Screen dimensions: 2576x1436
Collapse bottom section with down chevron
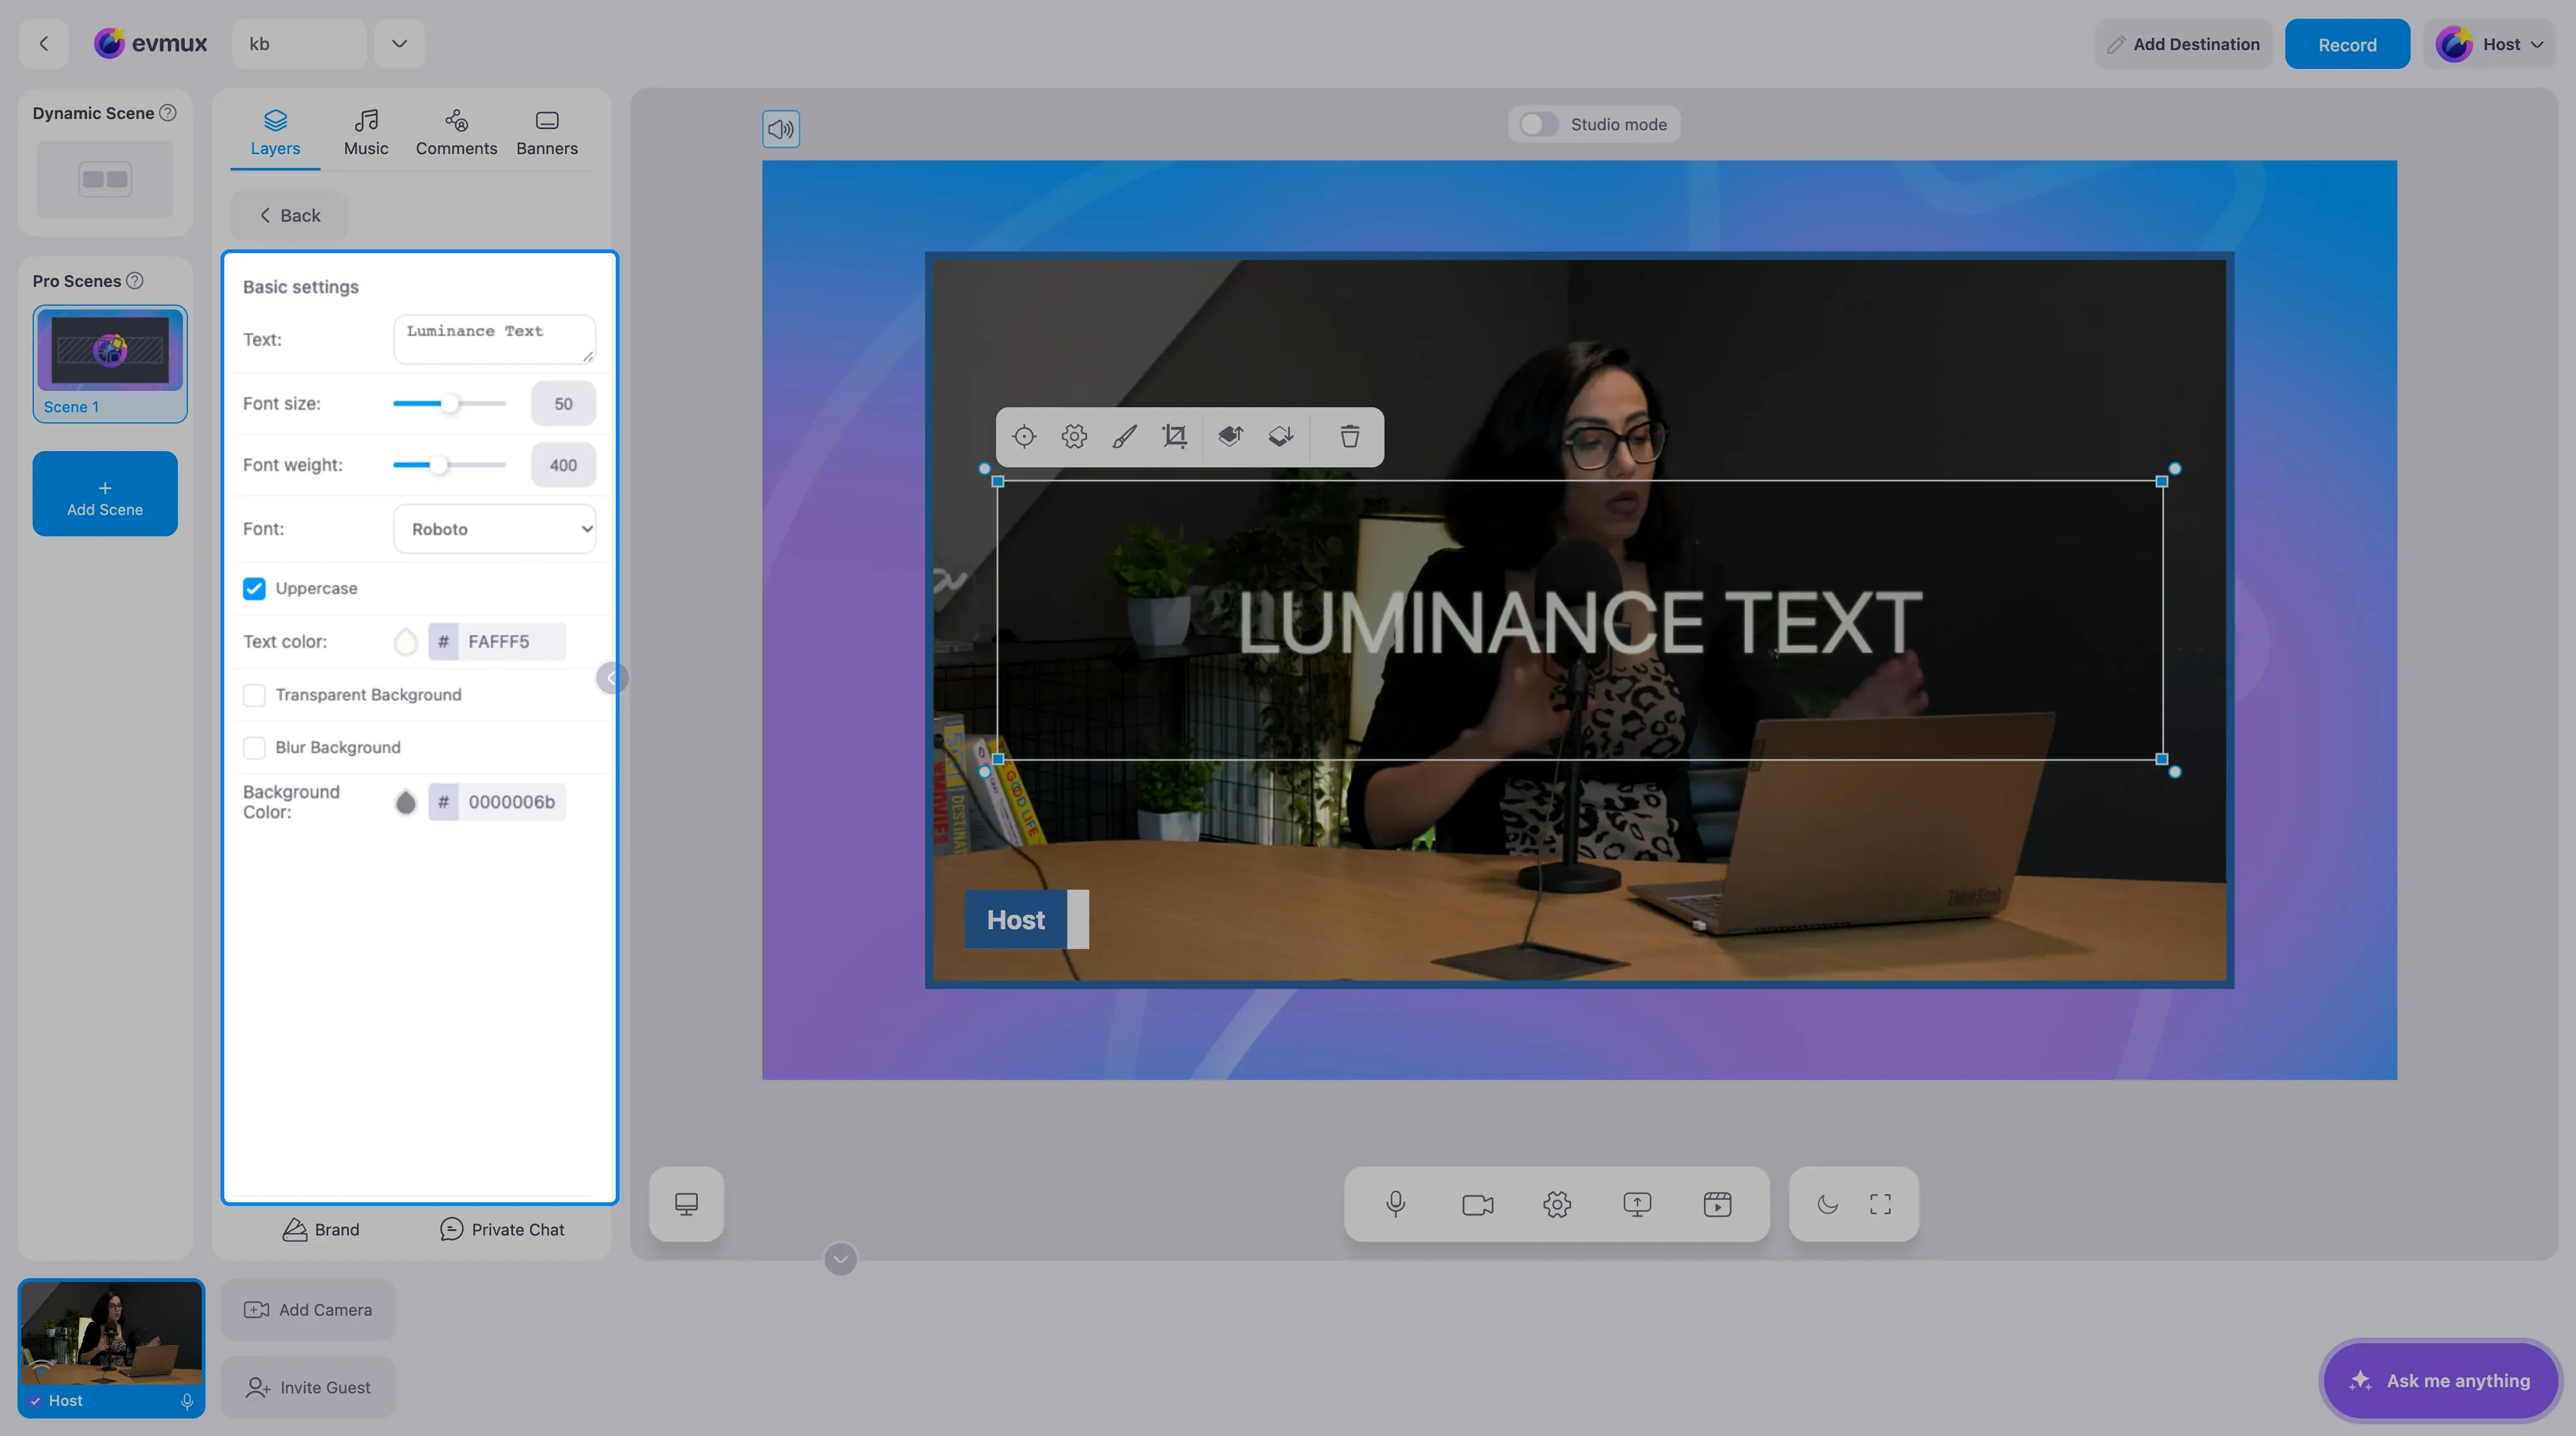point(840,1259)
